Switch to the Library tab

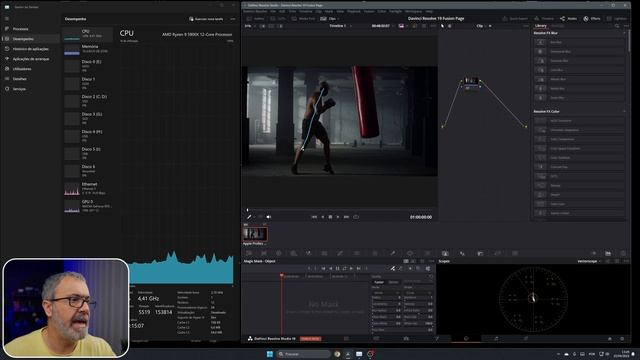(540, 26)
